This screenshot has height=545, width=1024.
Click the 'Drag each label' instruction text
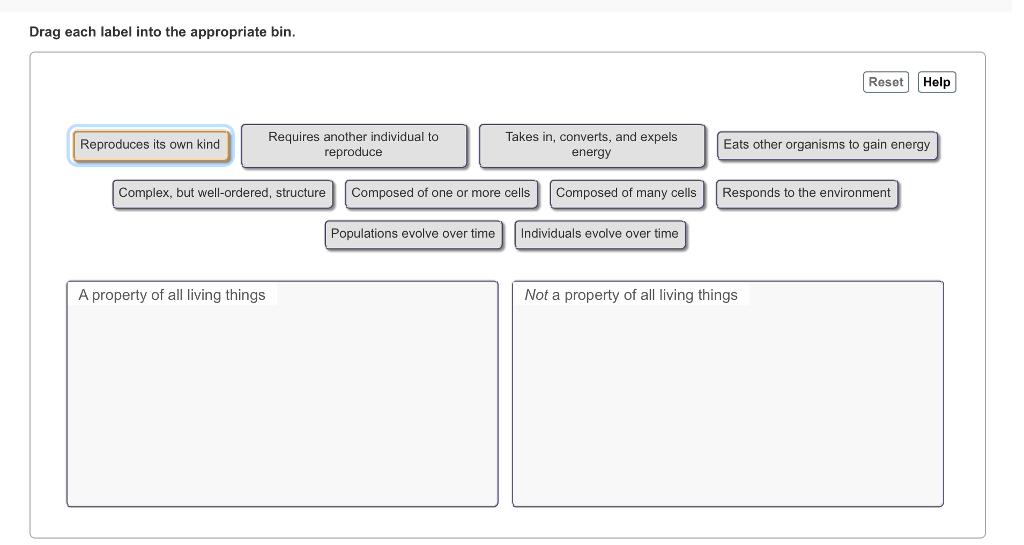pos(162,32)
